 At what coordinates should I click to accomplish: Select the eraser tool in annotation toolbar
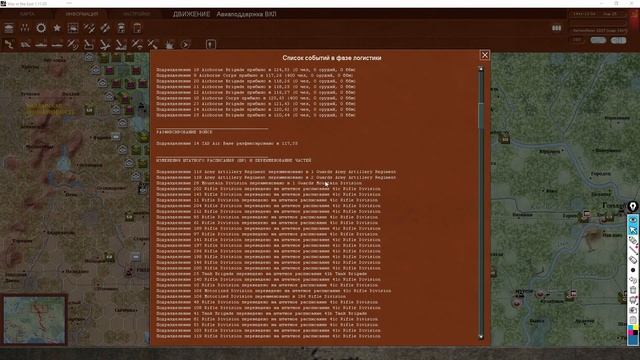pos(633,260)
